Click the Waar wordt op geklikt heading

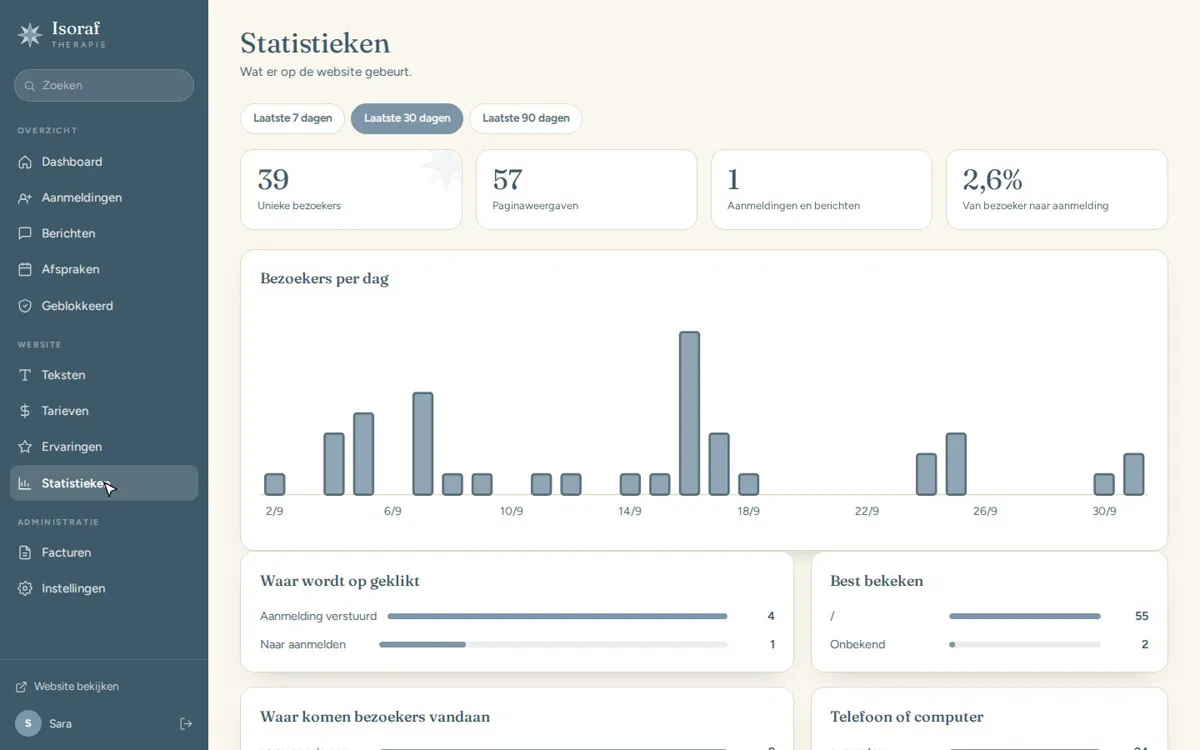tap(340, 581)
